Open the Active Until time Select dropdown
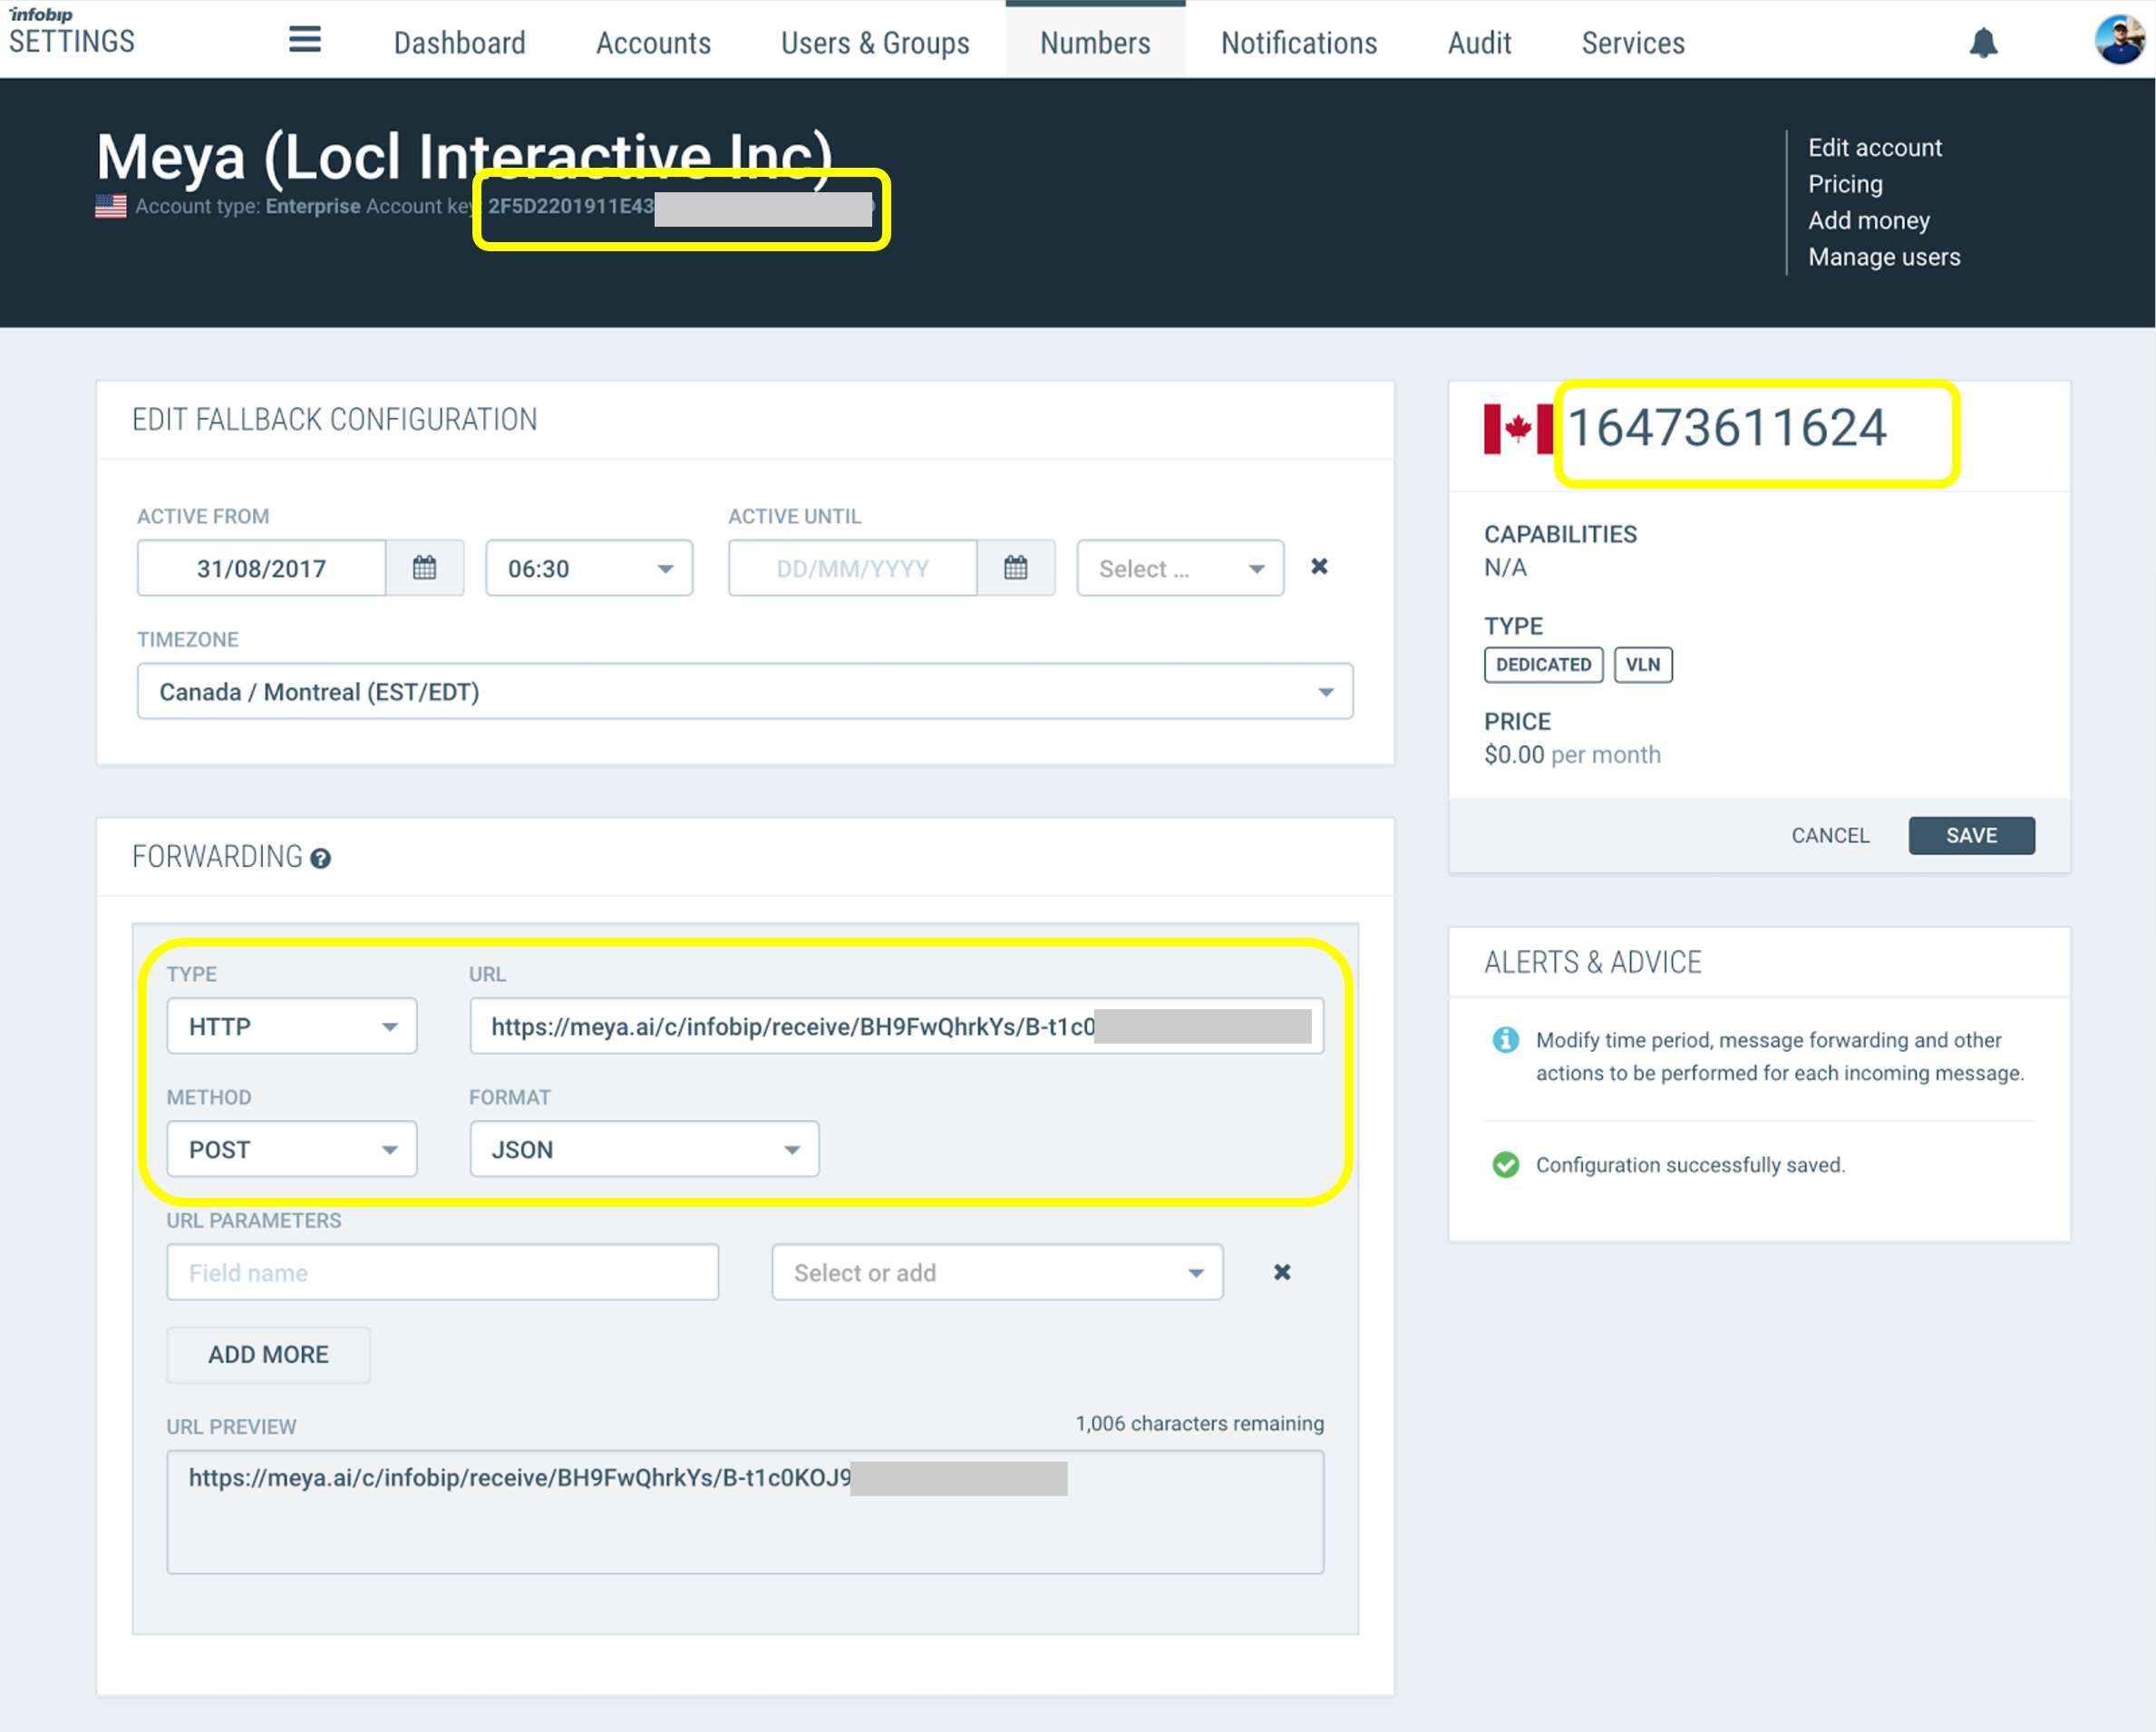Image resolution: width=2156 pixels, height=1732 pixels. coord(1180,568)
